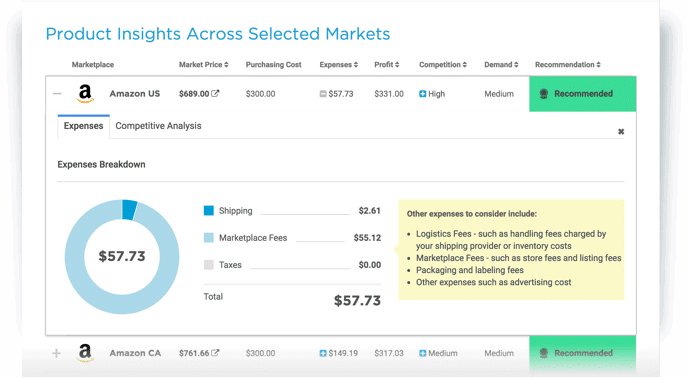Expand competition details icon next to High
This screenshot has width=689, height=378.
click(423, 94)
